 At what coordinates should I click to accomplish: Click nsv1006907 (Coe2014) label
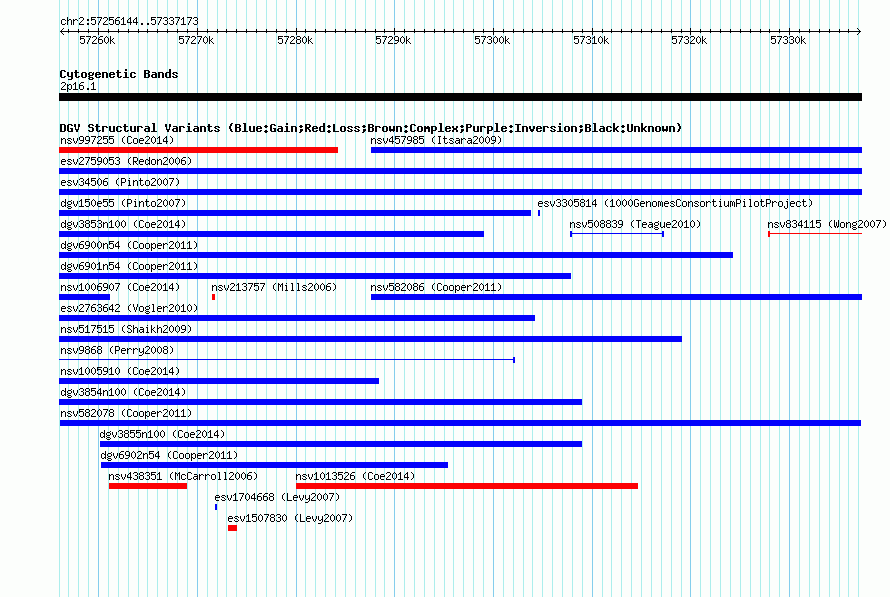(120, 287)
